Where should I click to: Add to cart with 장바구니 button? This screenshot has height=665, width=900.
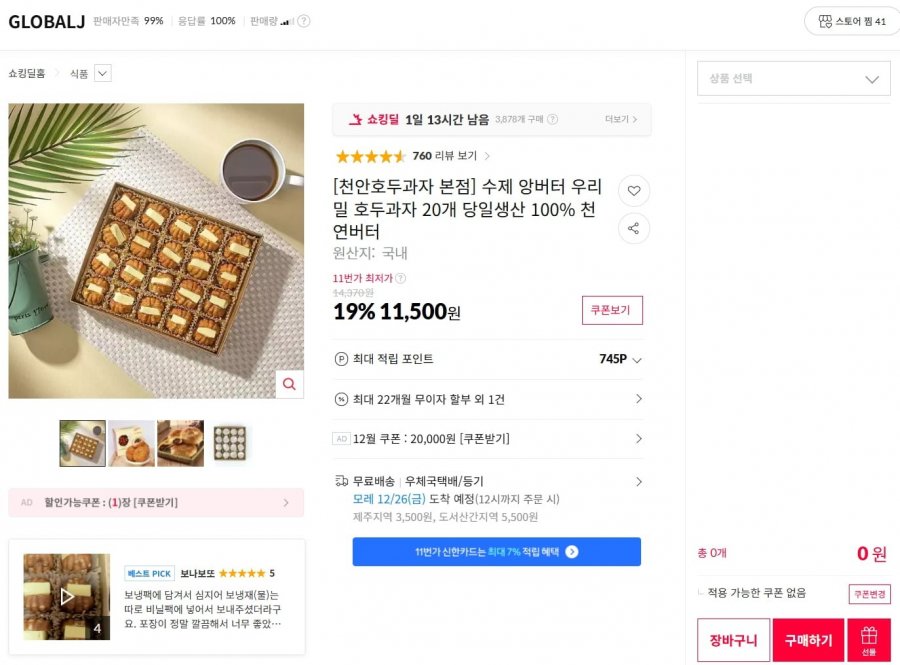click(x=733, y=640)
